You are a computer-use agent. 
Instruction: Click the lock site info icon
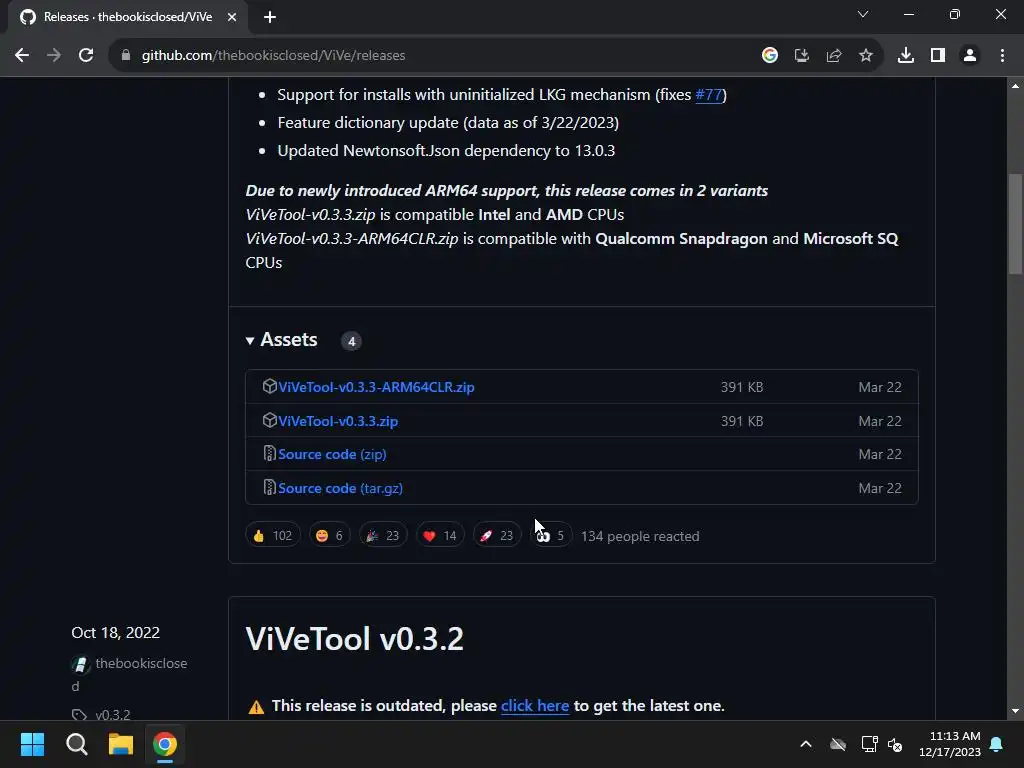126,56
